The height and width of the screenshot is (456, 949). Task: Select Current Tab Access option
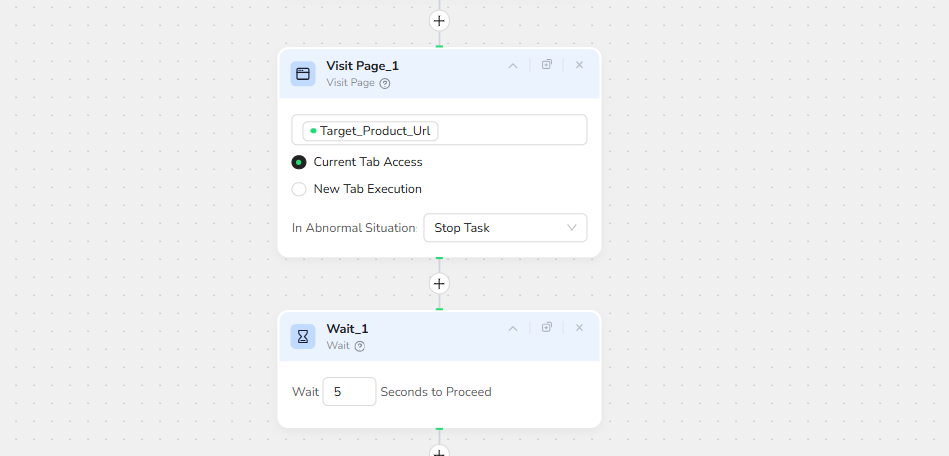[x=299, y=162]
